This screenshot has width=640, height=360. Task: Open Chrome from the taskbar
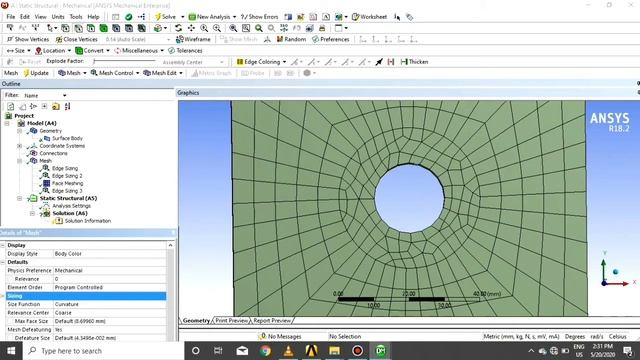click(265, 351)
